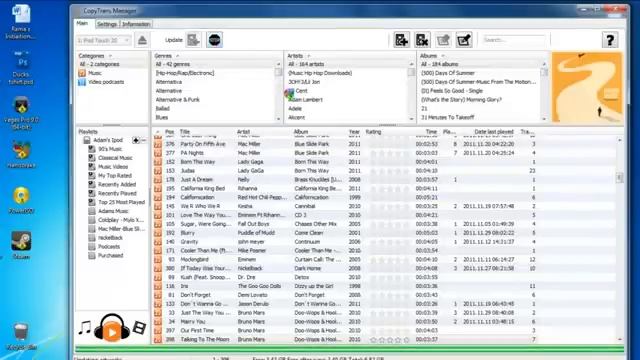Open the Artists header dropdown arrow
This screenshot has height=360, width=640.
(x=309, y=56)
